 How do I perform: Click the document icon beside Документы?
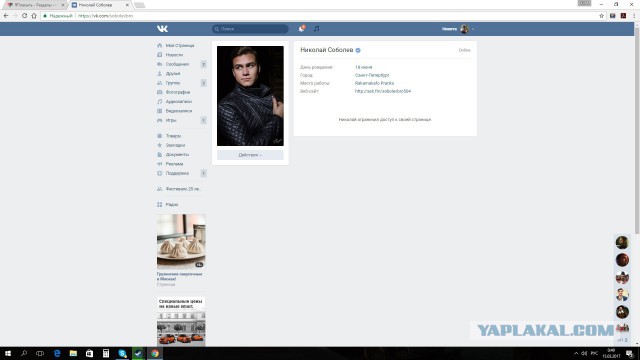click(160, 154)
